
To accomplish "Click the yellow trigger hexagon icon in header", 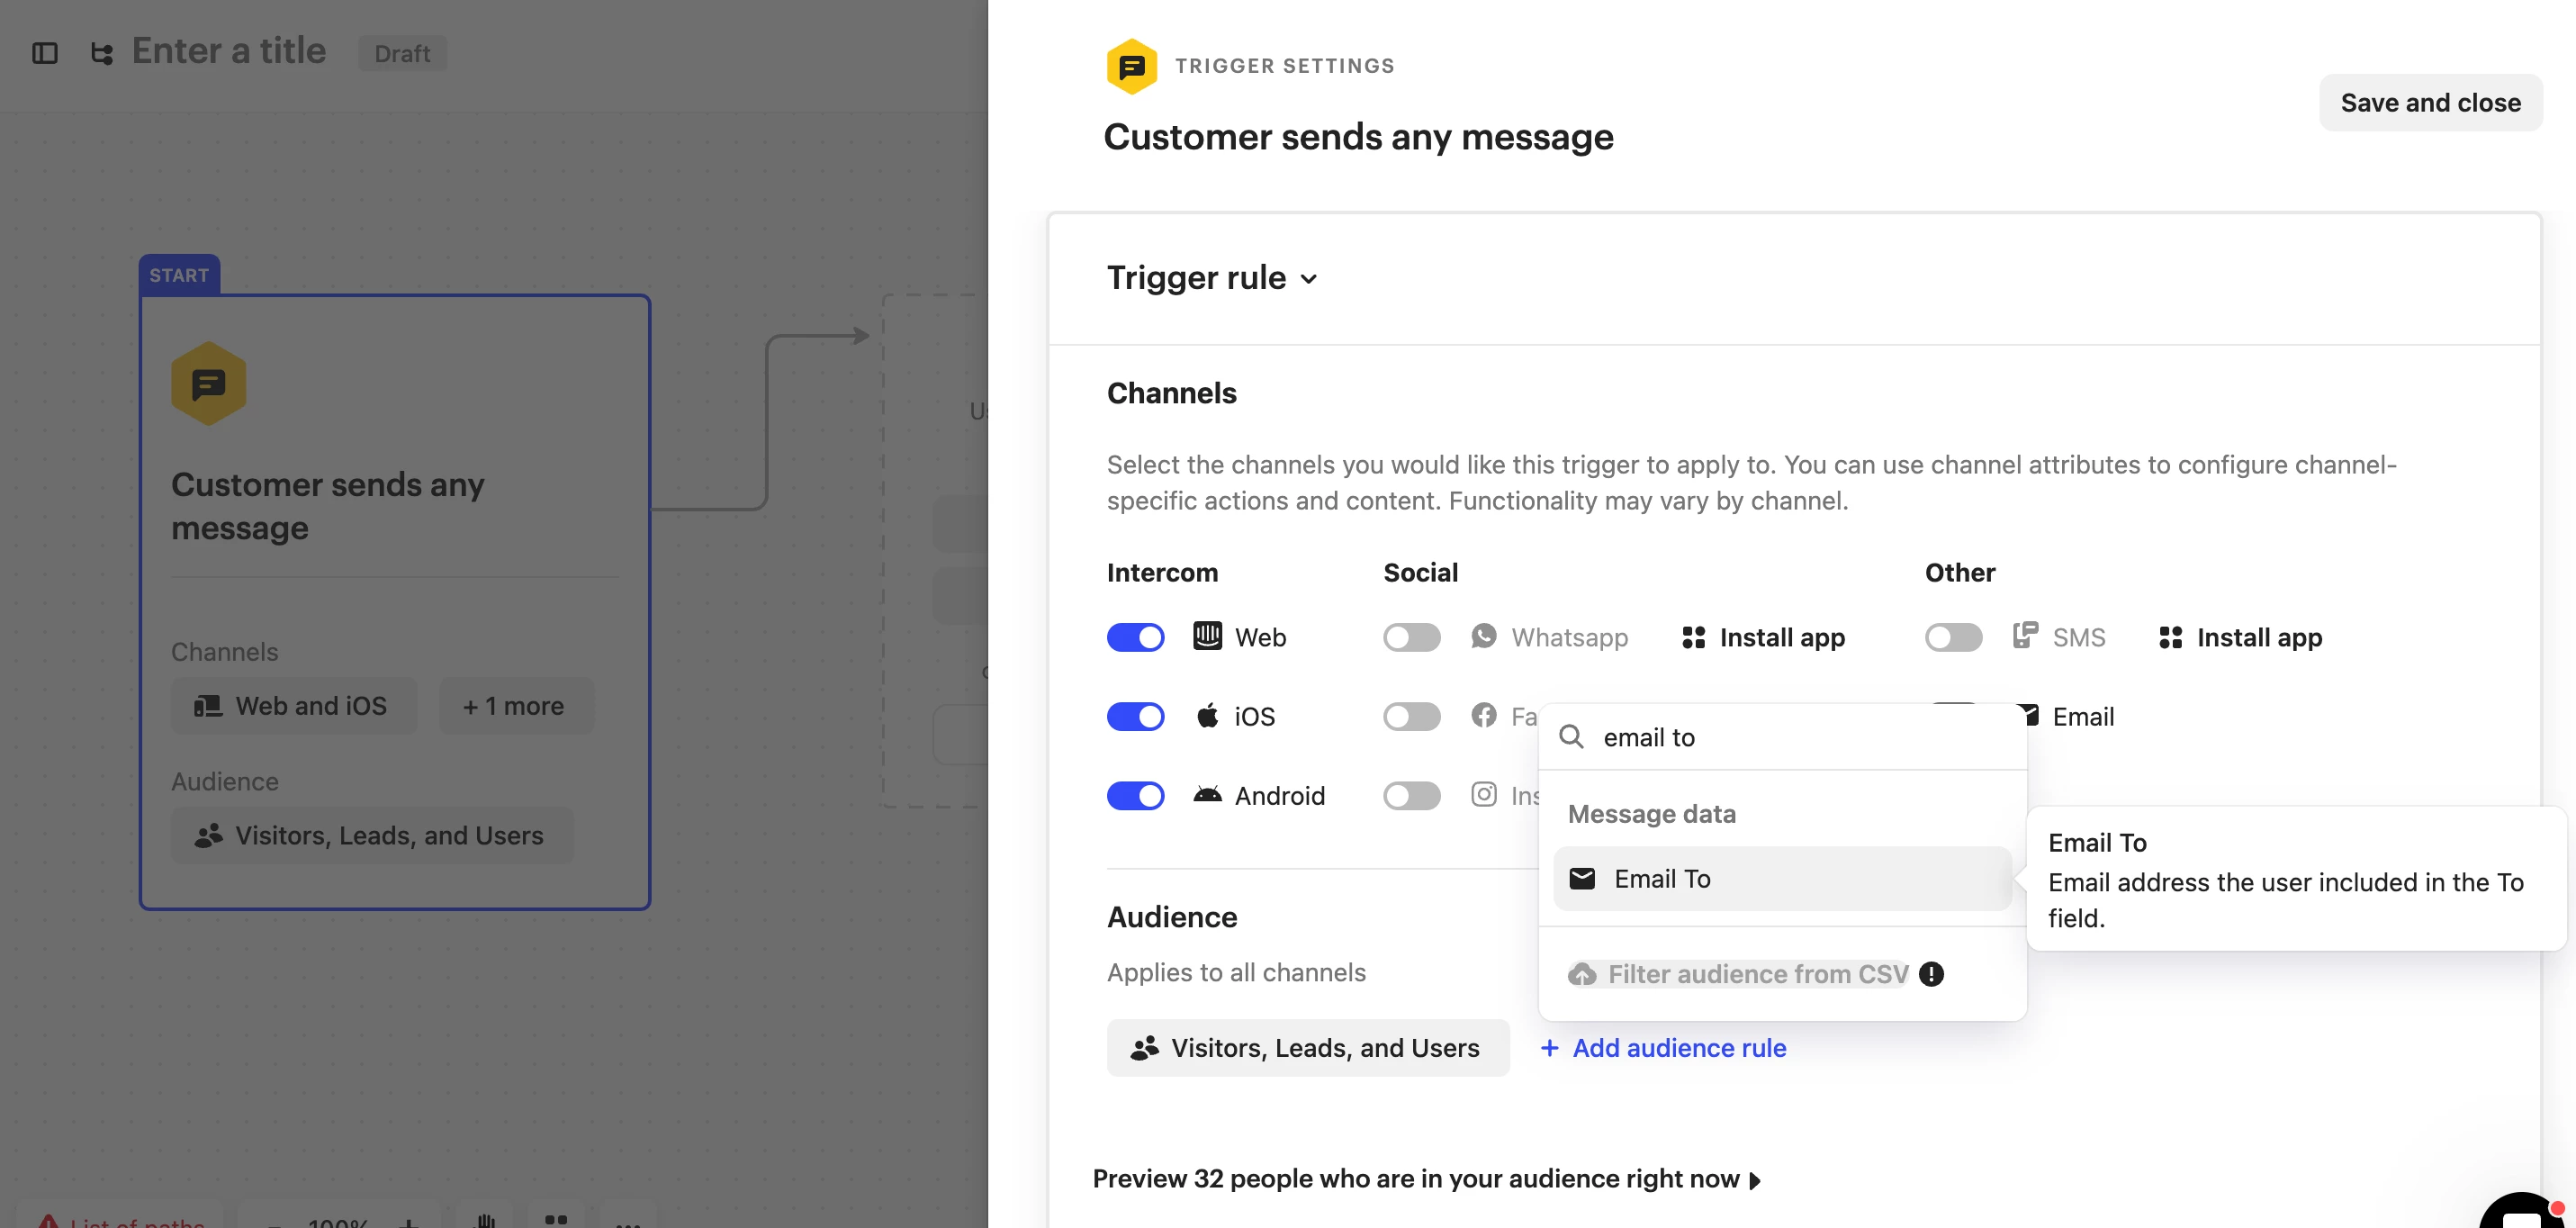I will pos(1132,66).
